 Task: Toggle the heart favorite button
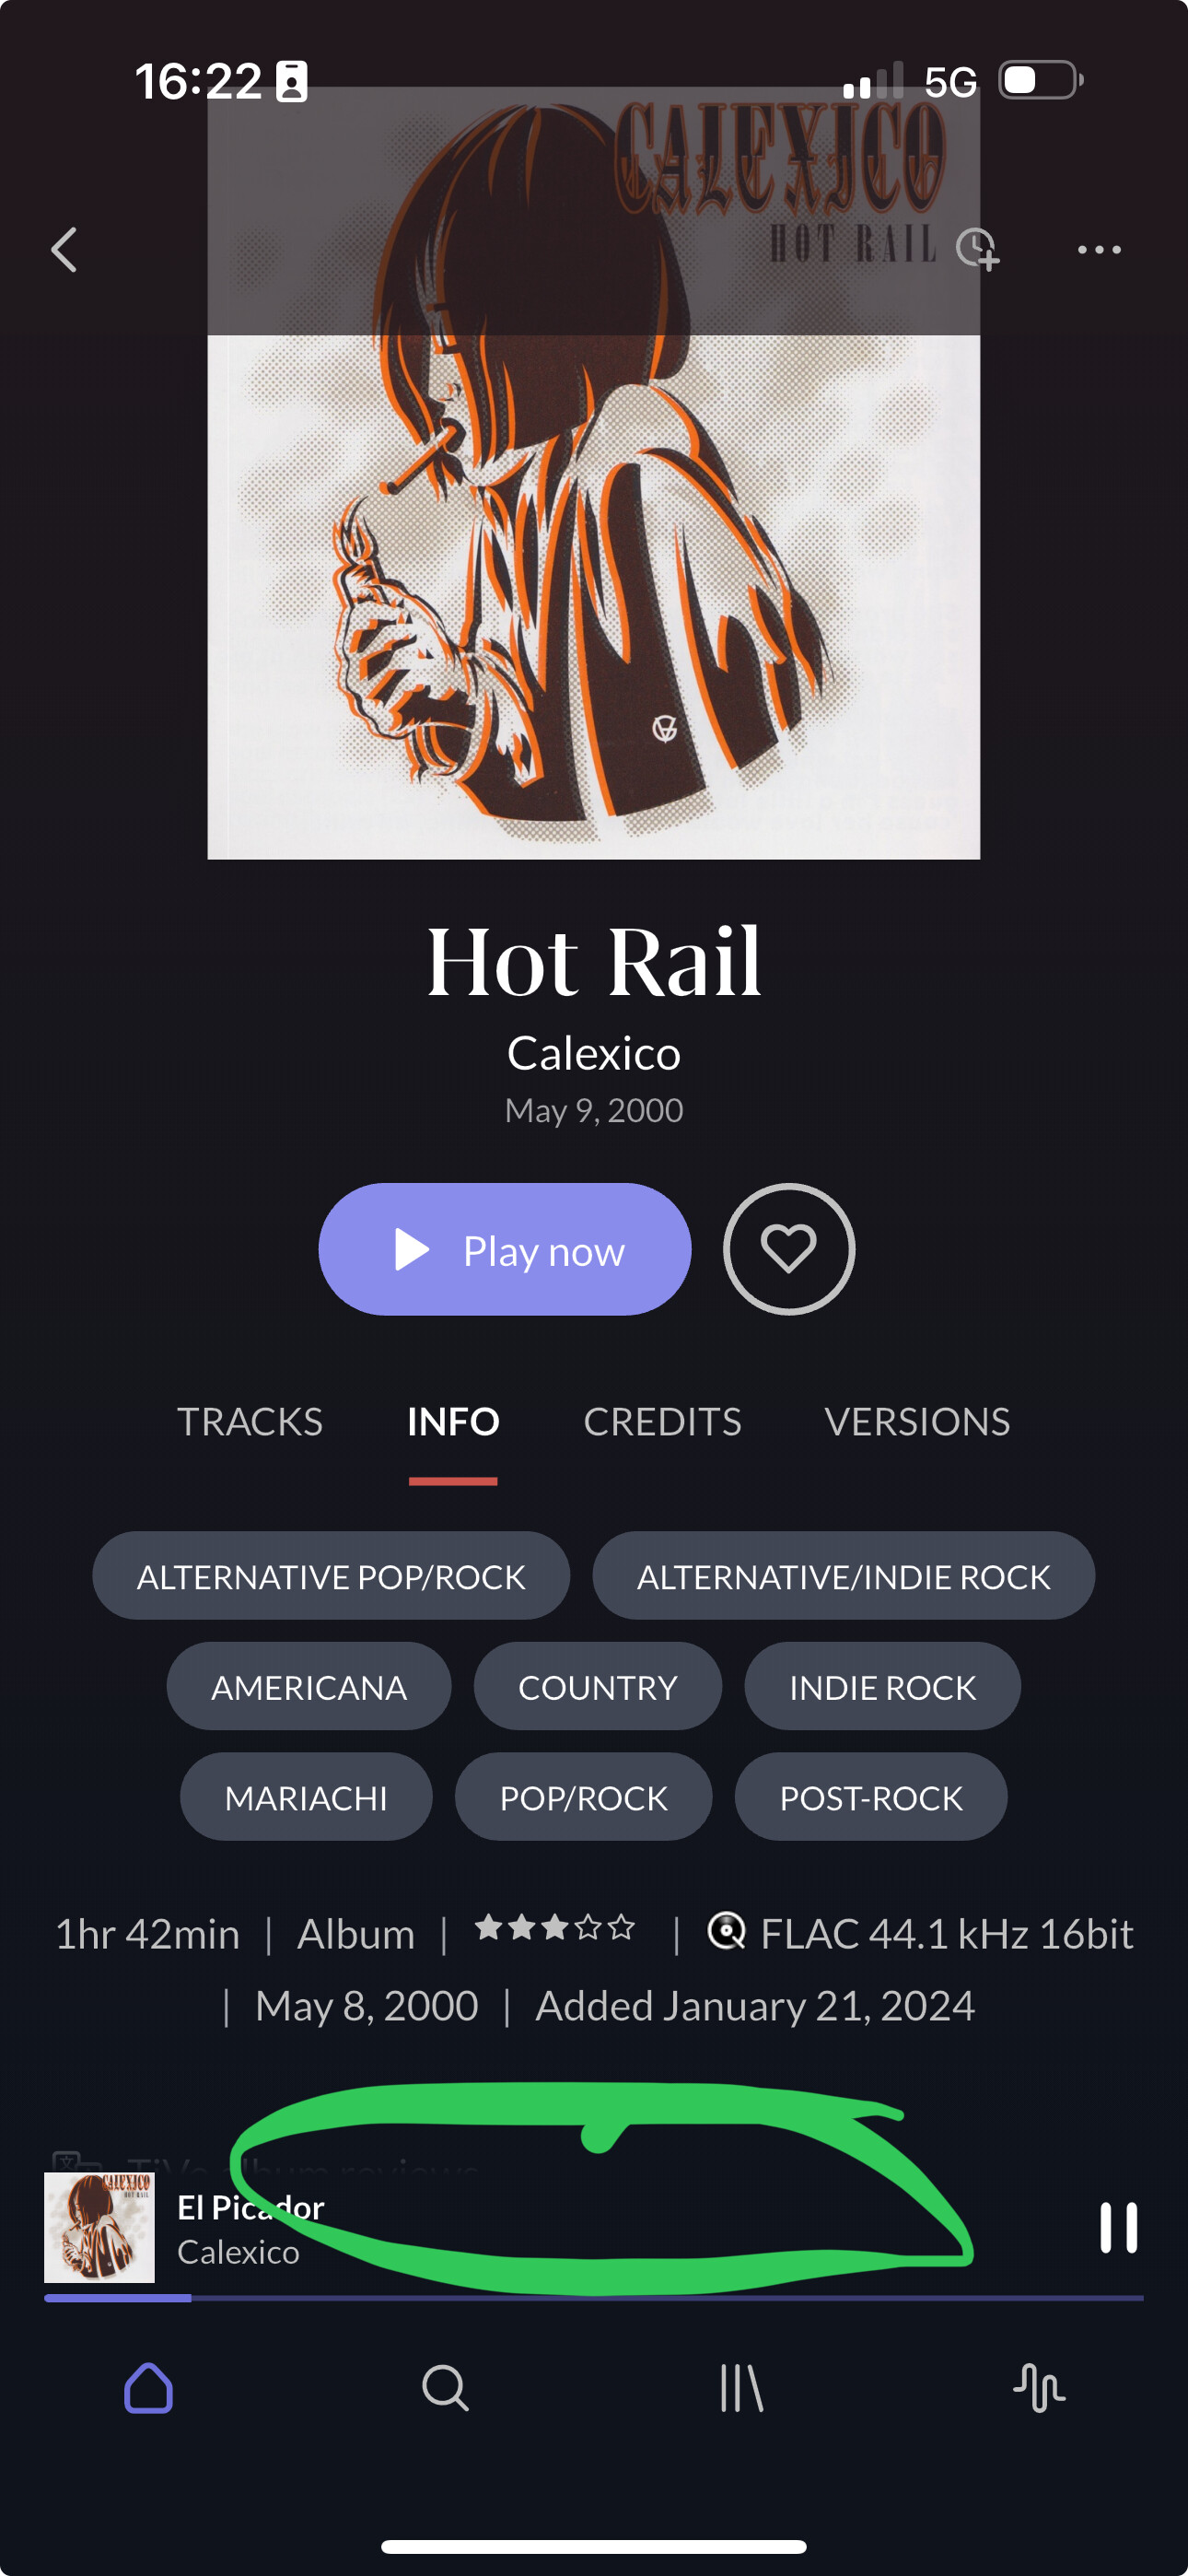coord(788,1248)
